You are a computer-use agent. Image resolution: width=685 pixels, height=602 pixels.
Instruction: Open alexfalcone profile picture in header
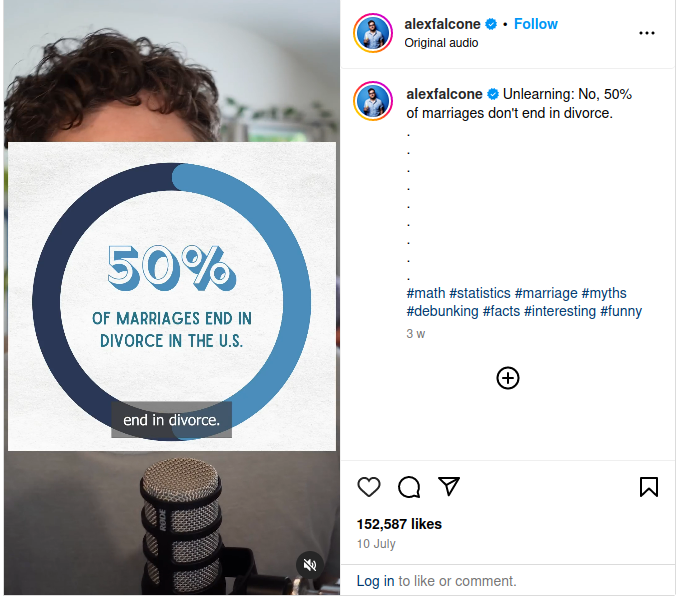coord(373,33)
